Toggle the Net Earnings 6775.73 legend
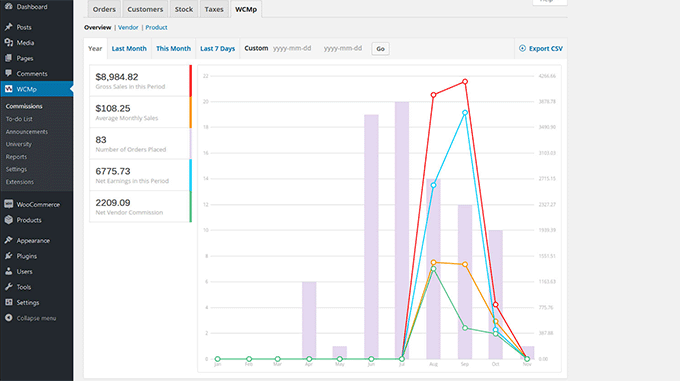Screen dimensions: 680x381 140,175
